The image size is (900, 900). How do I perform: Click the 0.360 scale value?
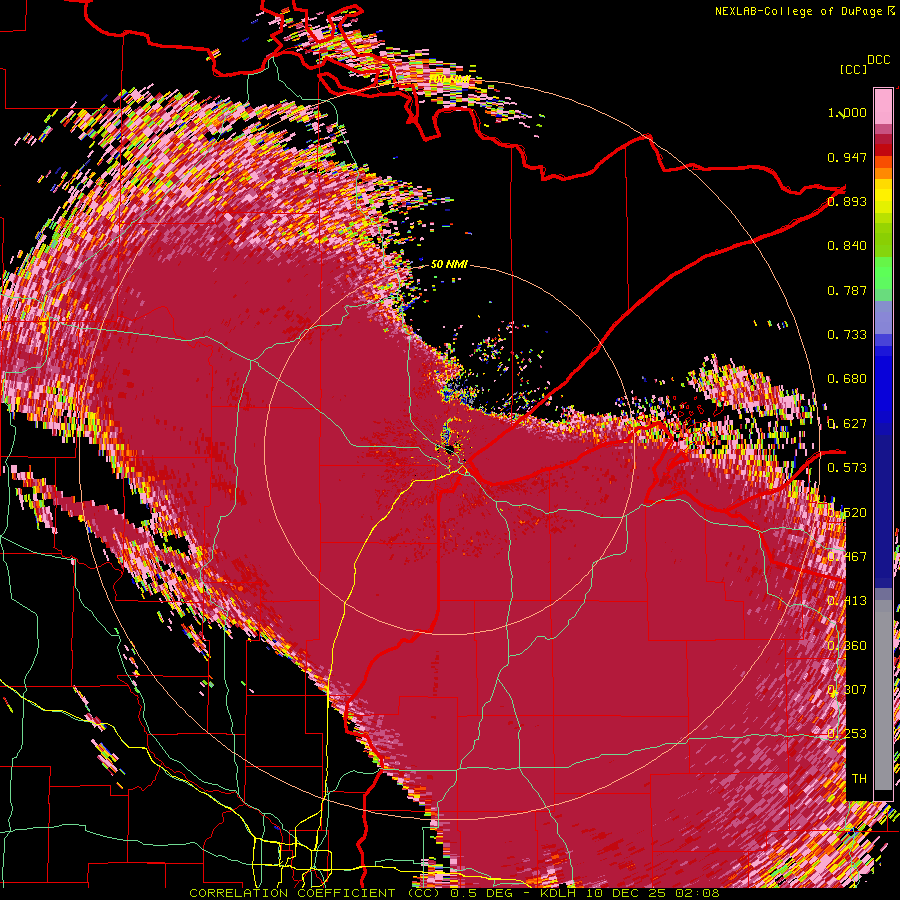point(847,646)
